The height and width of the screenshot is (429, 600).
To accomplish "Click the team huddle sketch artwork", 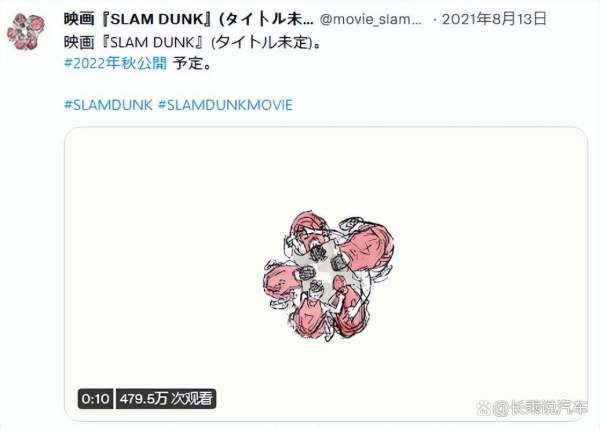I will (328, 275).
